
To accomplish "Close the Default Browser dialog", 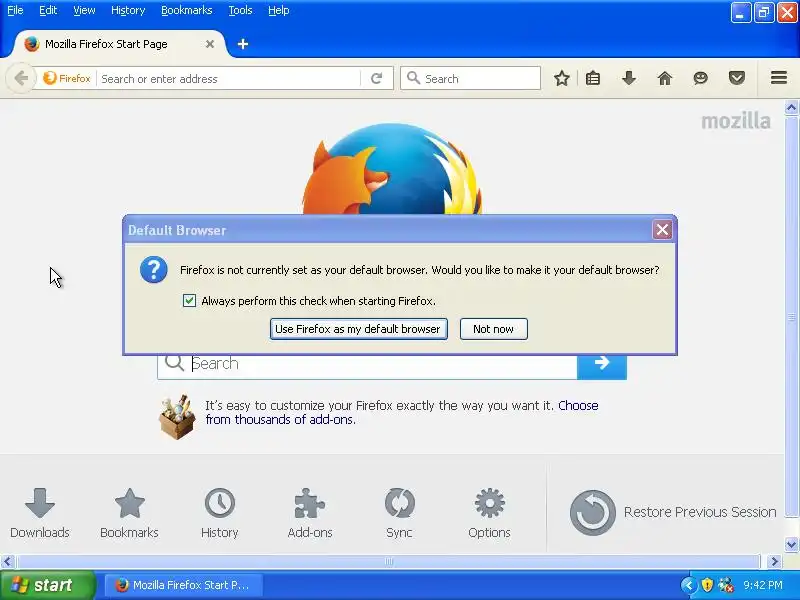I will click(x=663, y=230).
